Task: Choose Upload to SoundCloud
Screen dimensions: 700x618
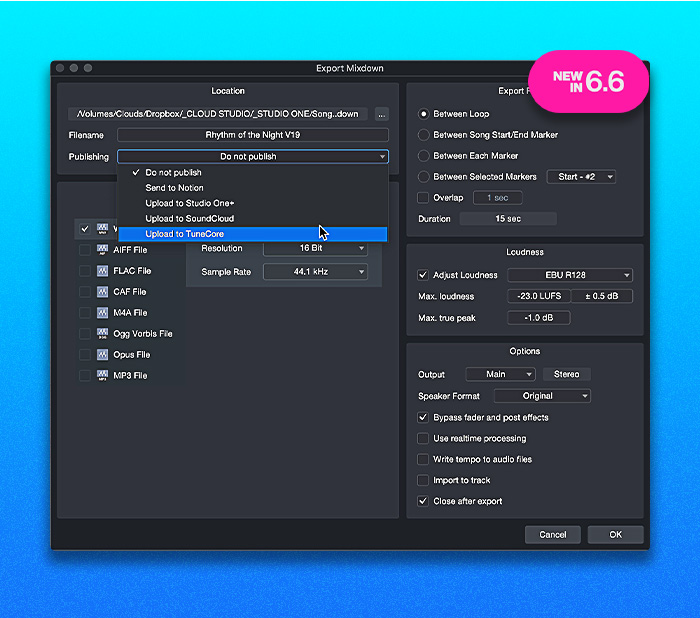Action: 253,219
